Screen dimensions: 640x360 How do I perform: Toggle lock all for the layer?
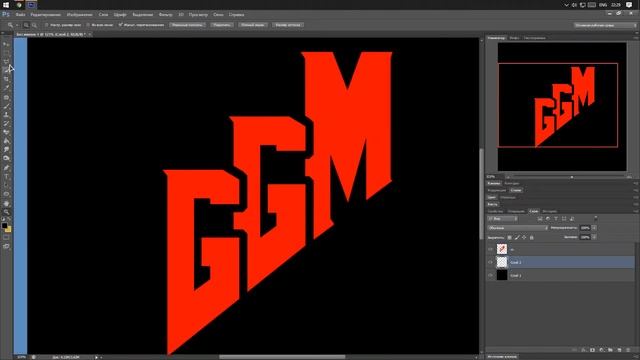[531, 237]
